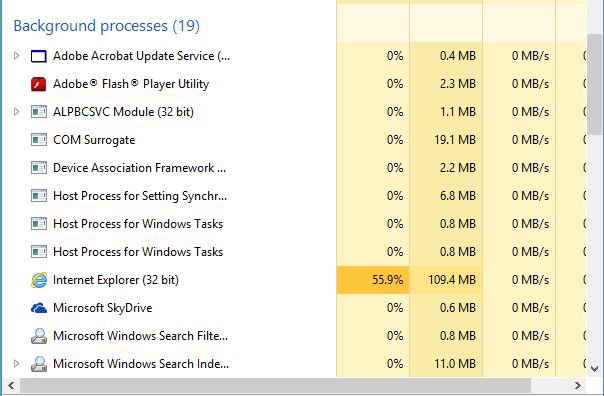604x396 pixels.
Task: Select the Microsoft SkyDrive cloud icon
Action: (x=39, y=308)
